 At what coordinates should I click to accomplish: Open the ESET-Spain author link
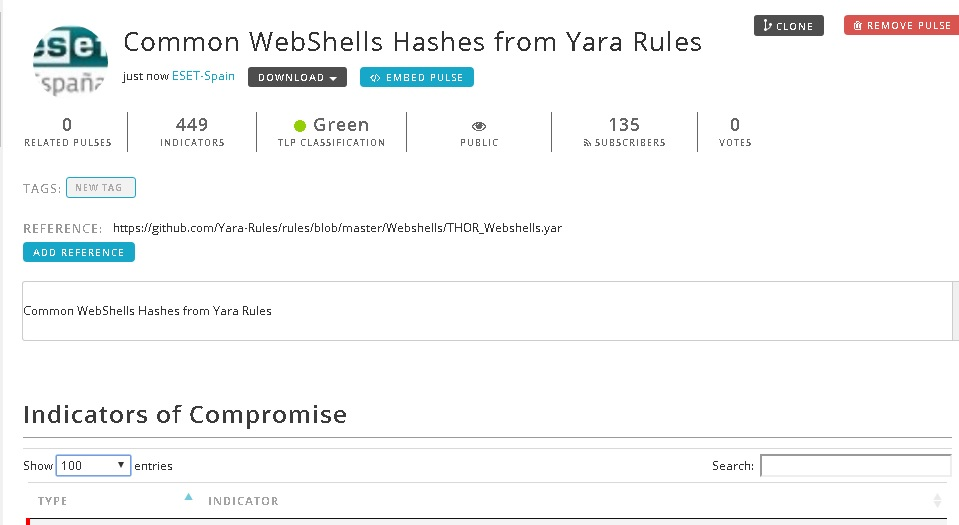pos(204,76)
